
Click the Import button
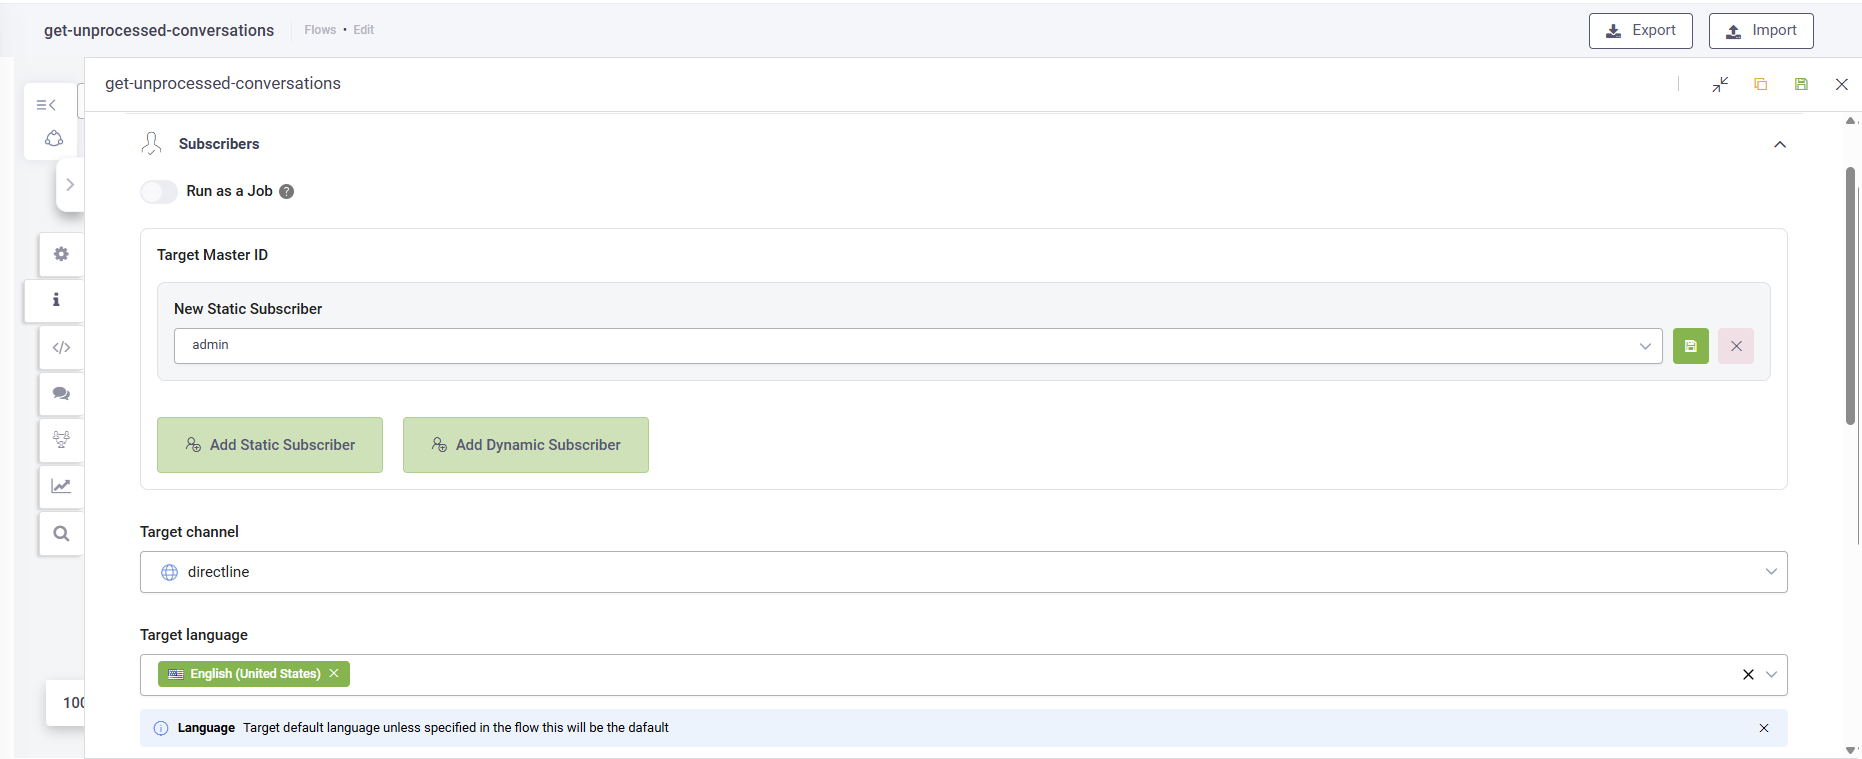pos(1761,31)
